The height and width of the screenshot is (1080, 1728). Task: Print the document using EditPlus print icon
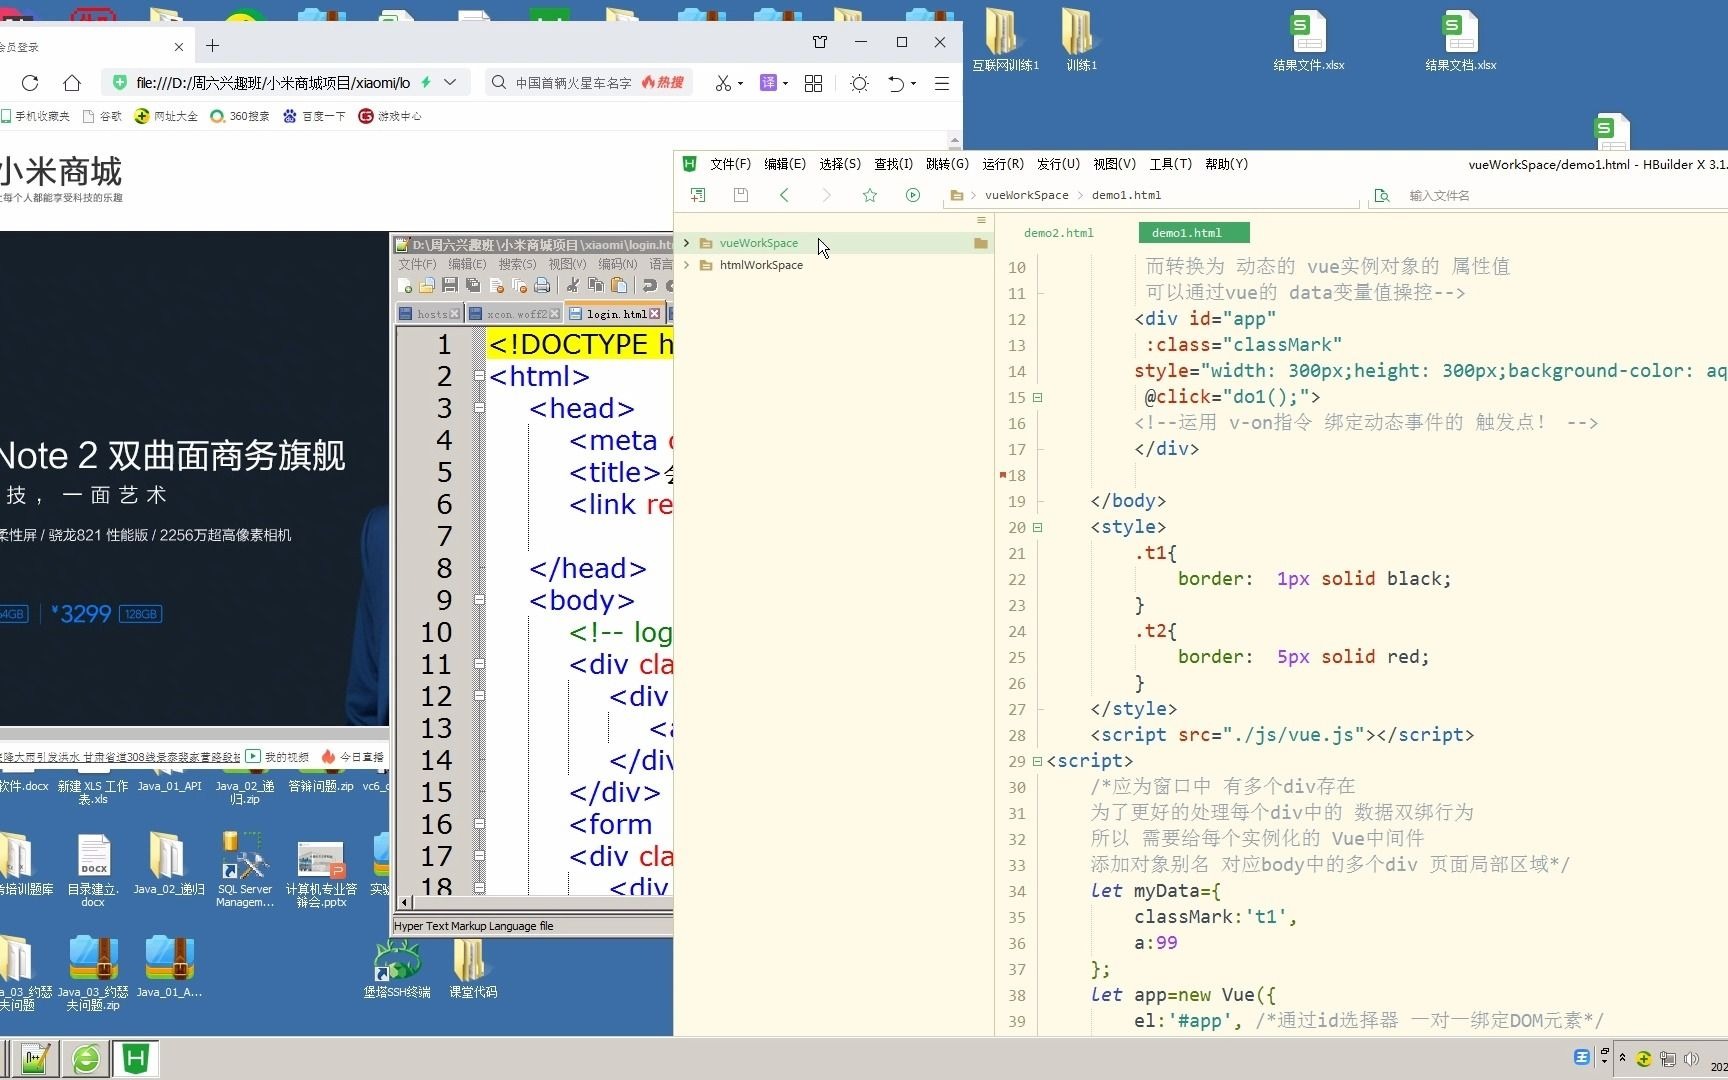[541, 286]
